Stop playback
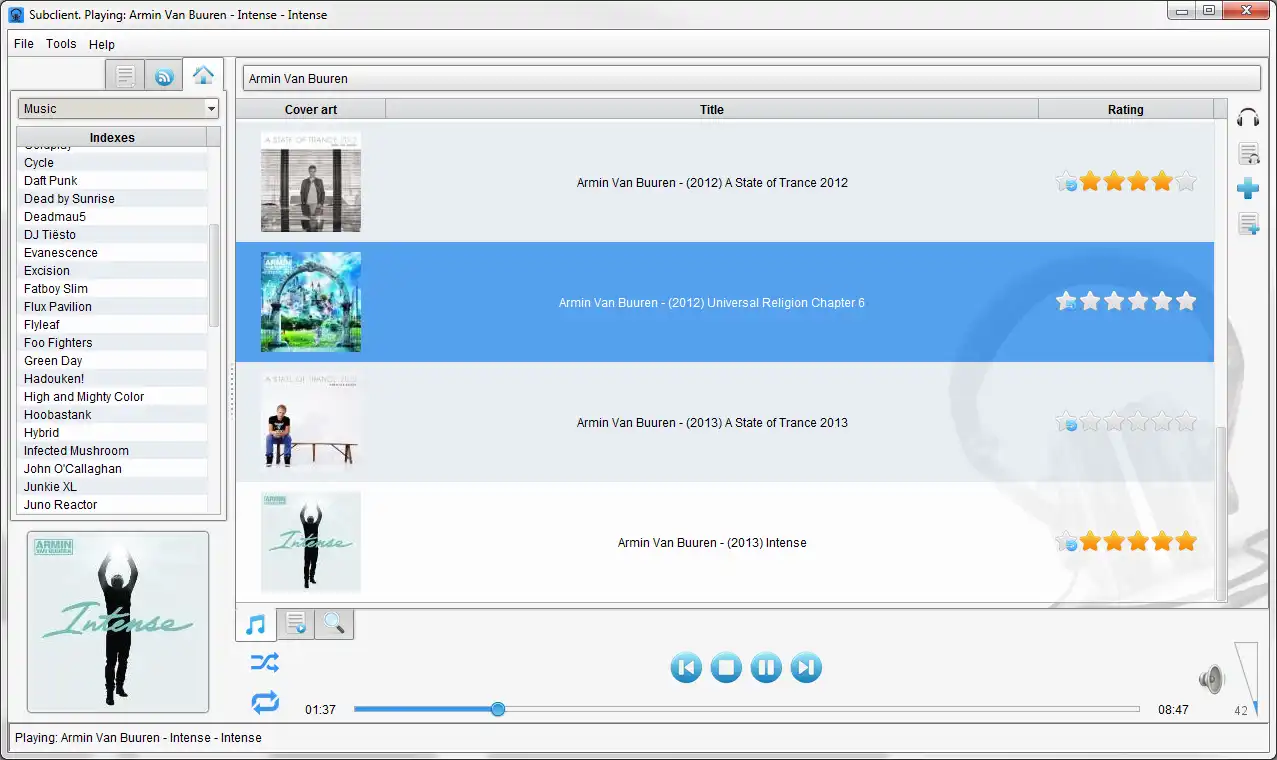The image size is (1277, 760). [x=726, y=667]
